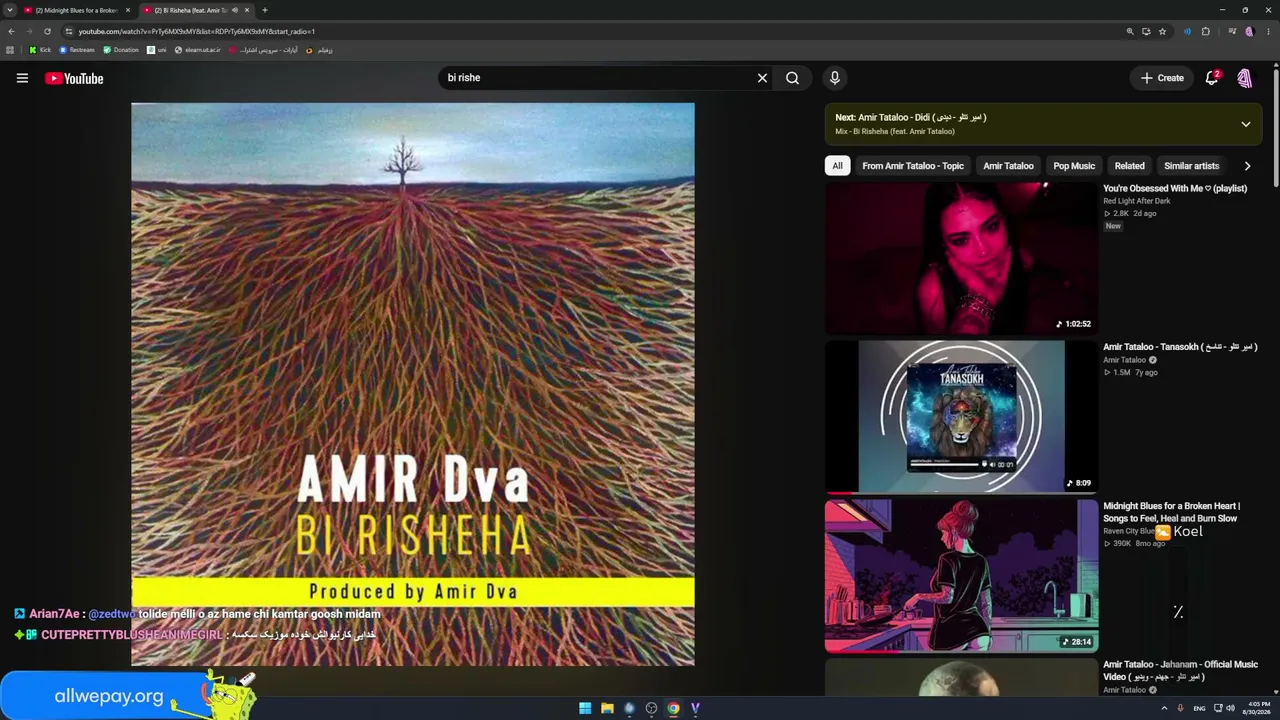
Task: Open OBS Studio from the taskbar
Action: (x=651, y=708)
